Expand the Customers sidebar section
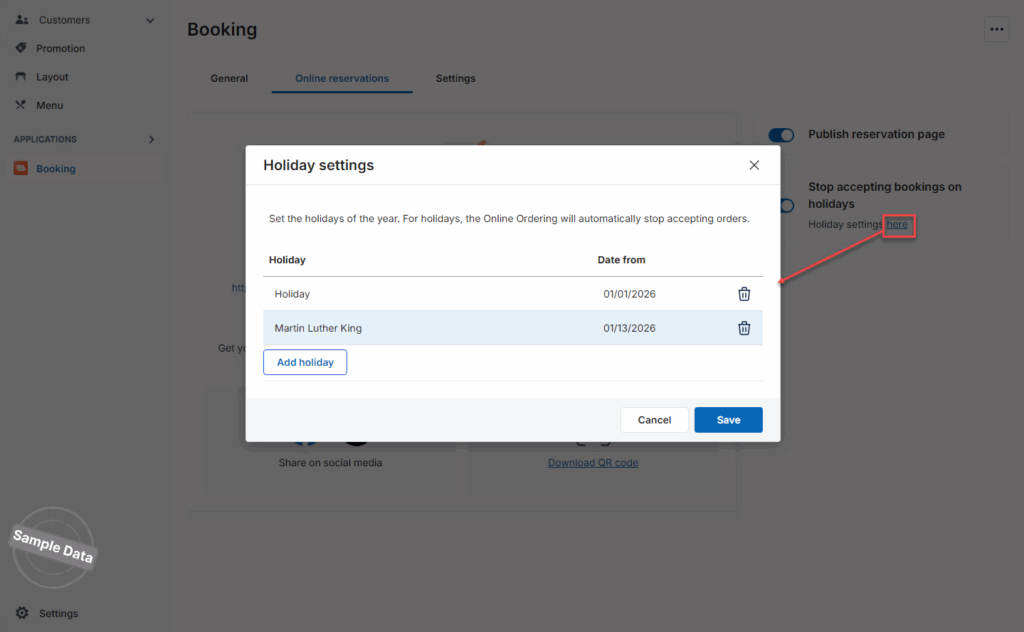This screenshot has width=1024, height=632. pos(150,20)
